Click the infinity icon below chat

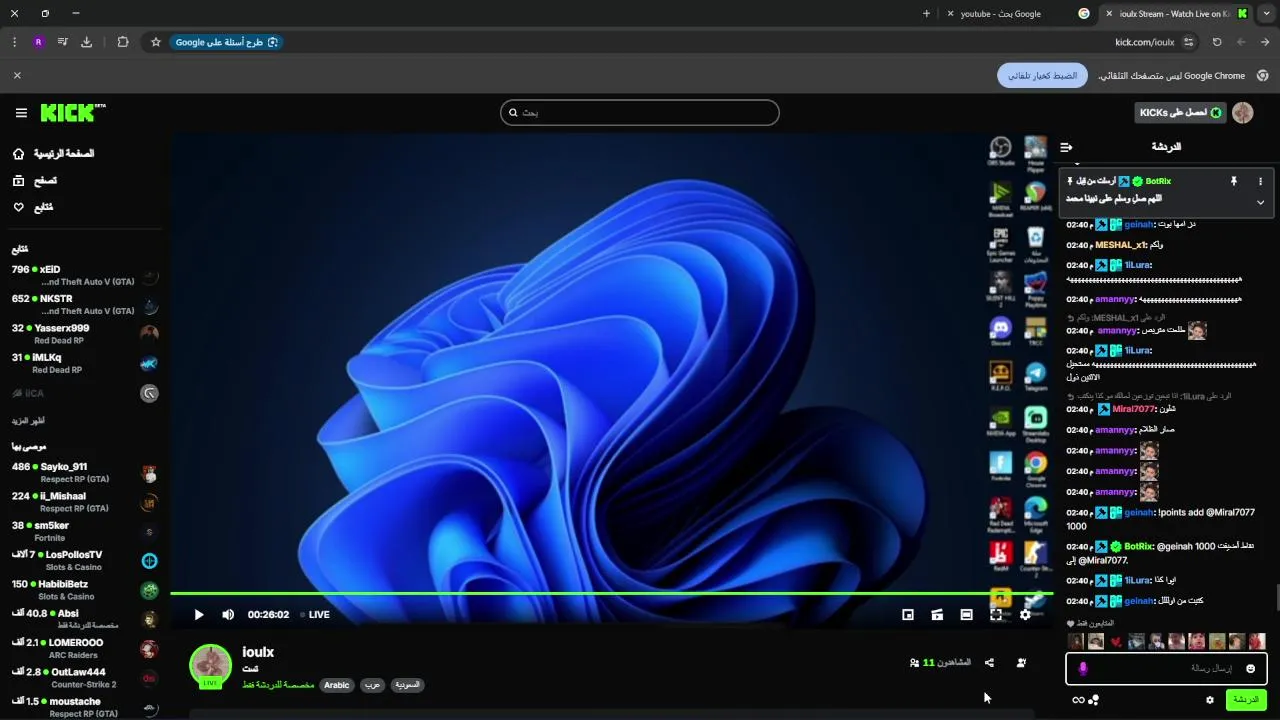point(1078,700)
